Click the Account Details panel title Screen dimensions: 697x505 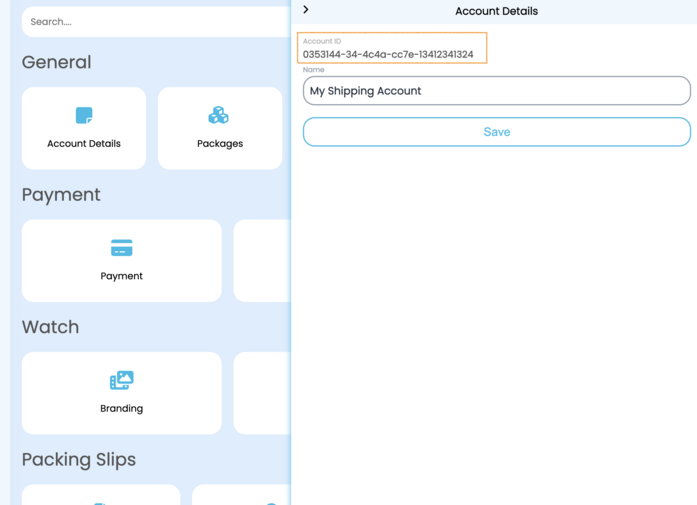[x=496, y=12]
